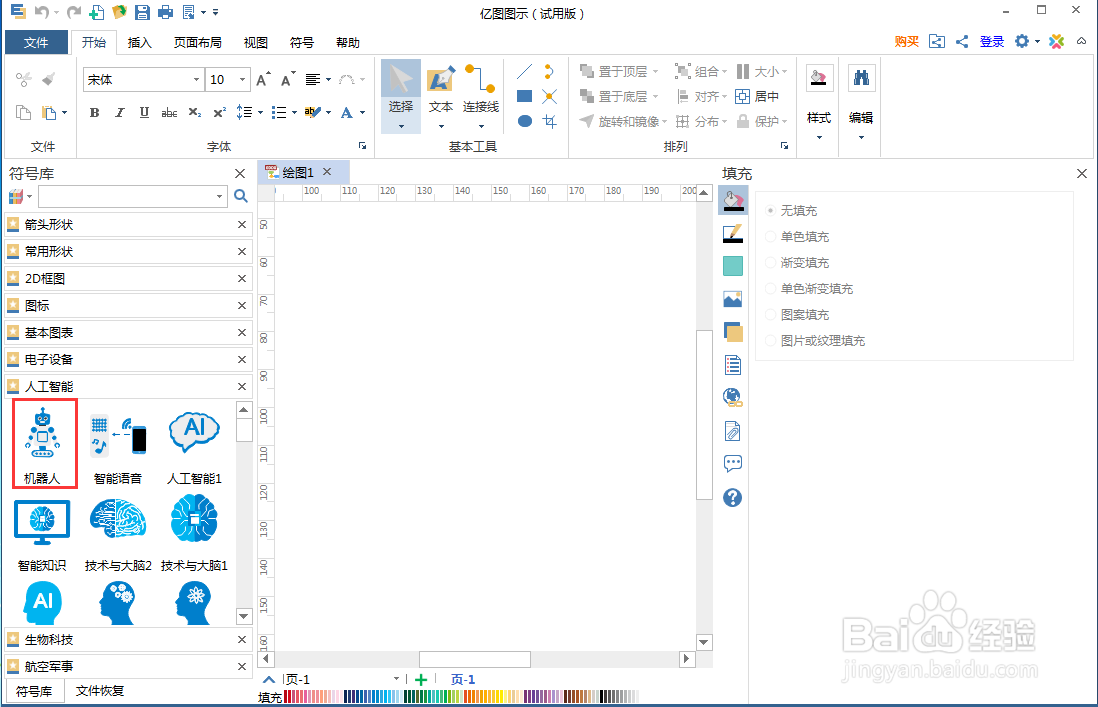Open the font size 10 dropdown
Viewport: 1098px width, 707px height.
[242, 80]
